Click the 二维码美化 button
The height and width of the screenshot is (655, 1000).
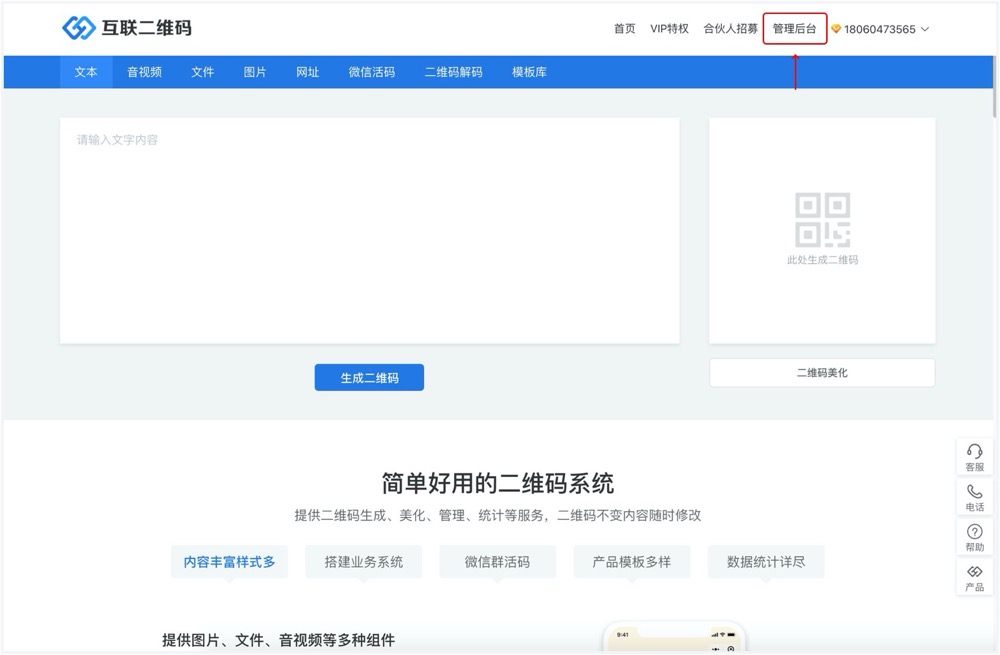(x=822, y=373)
